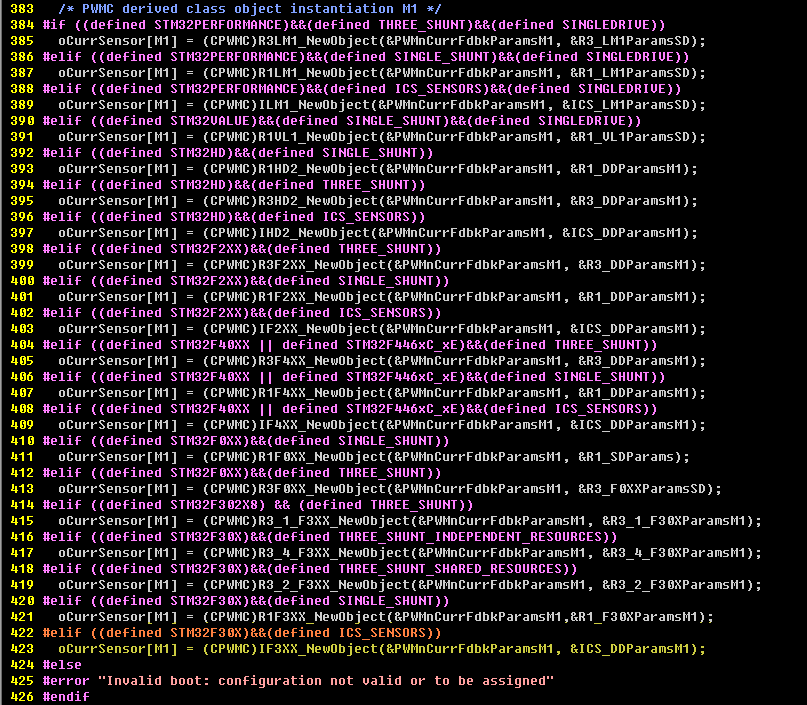Click the STM32F302X8 #elif directive
The image size is (807, 705).
pyautogui.click(x=257, y=505)
